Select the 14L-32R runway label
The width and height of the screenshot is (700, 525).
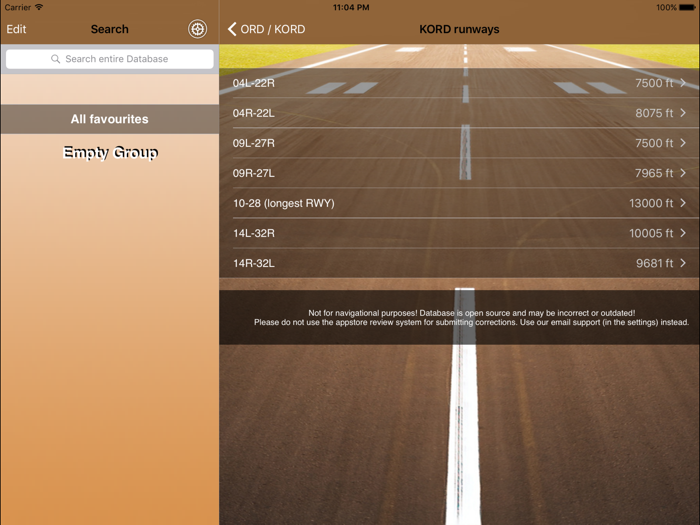[x=254, y=233]
